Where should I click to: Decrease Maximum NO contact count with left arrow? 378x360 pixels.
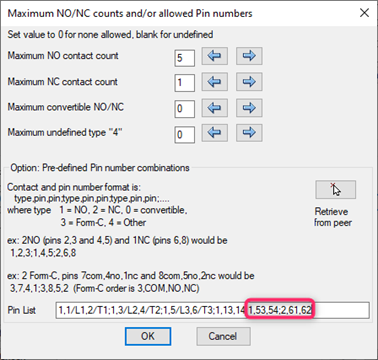click(214, 56)
